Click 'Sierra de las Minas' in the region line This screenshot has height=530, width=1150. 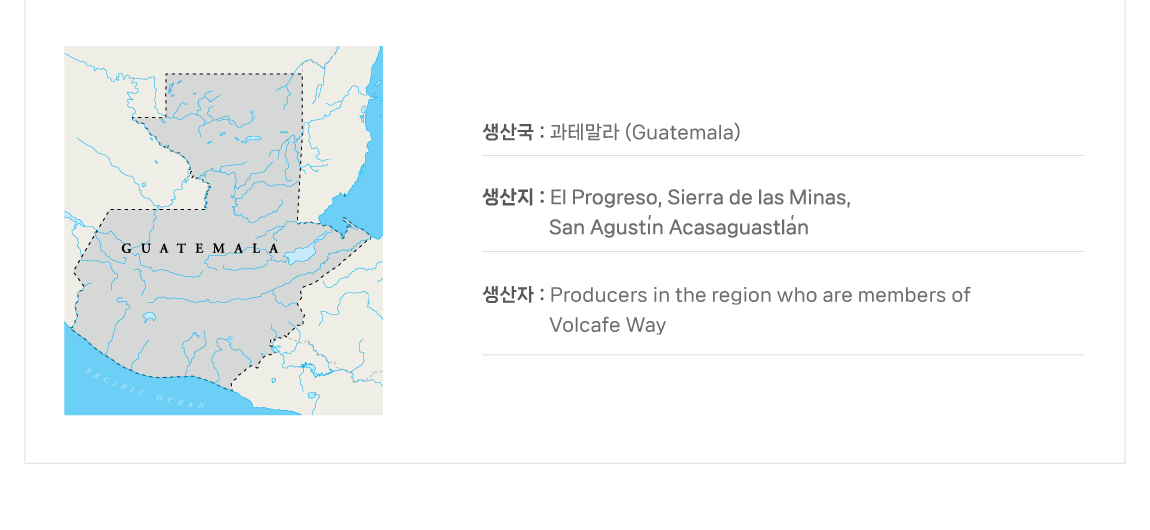(x=759, y=197)
